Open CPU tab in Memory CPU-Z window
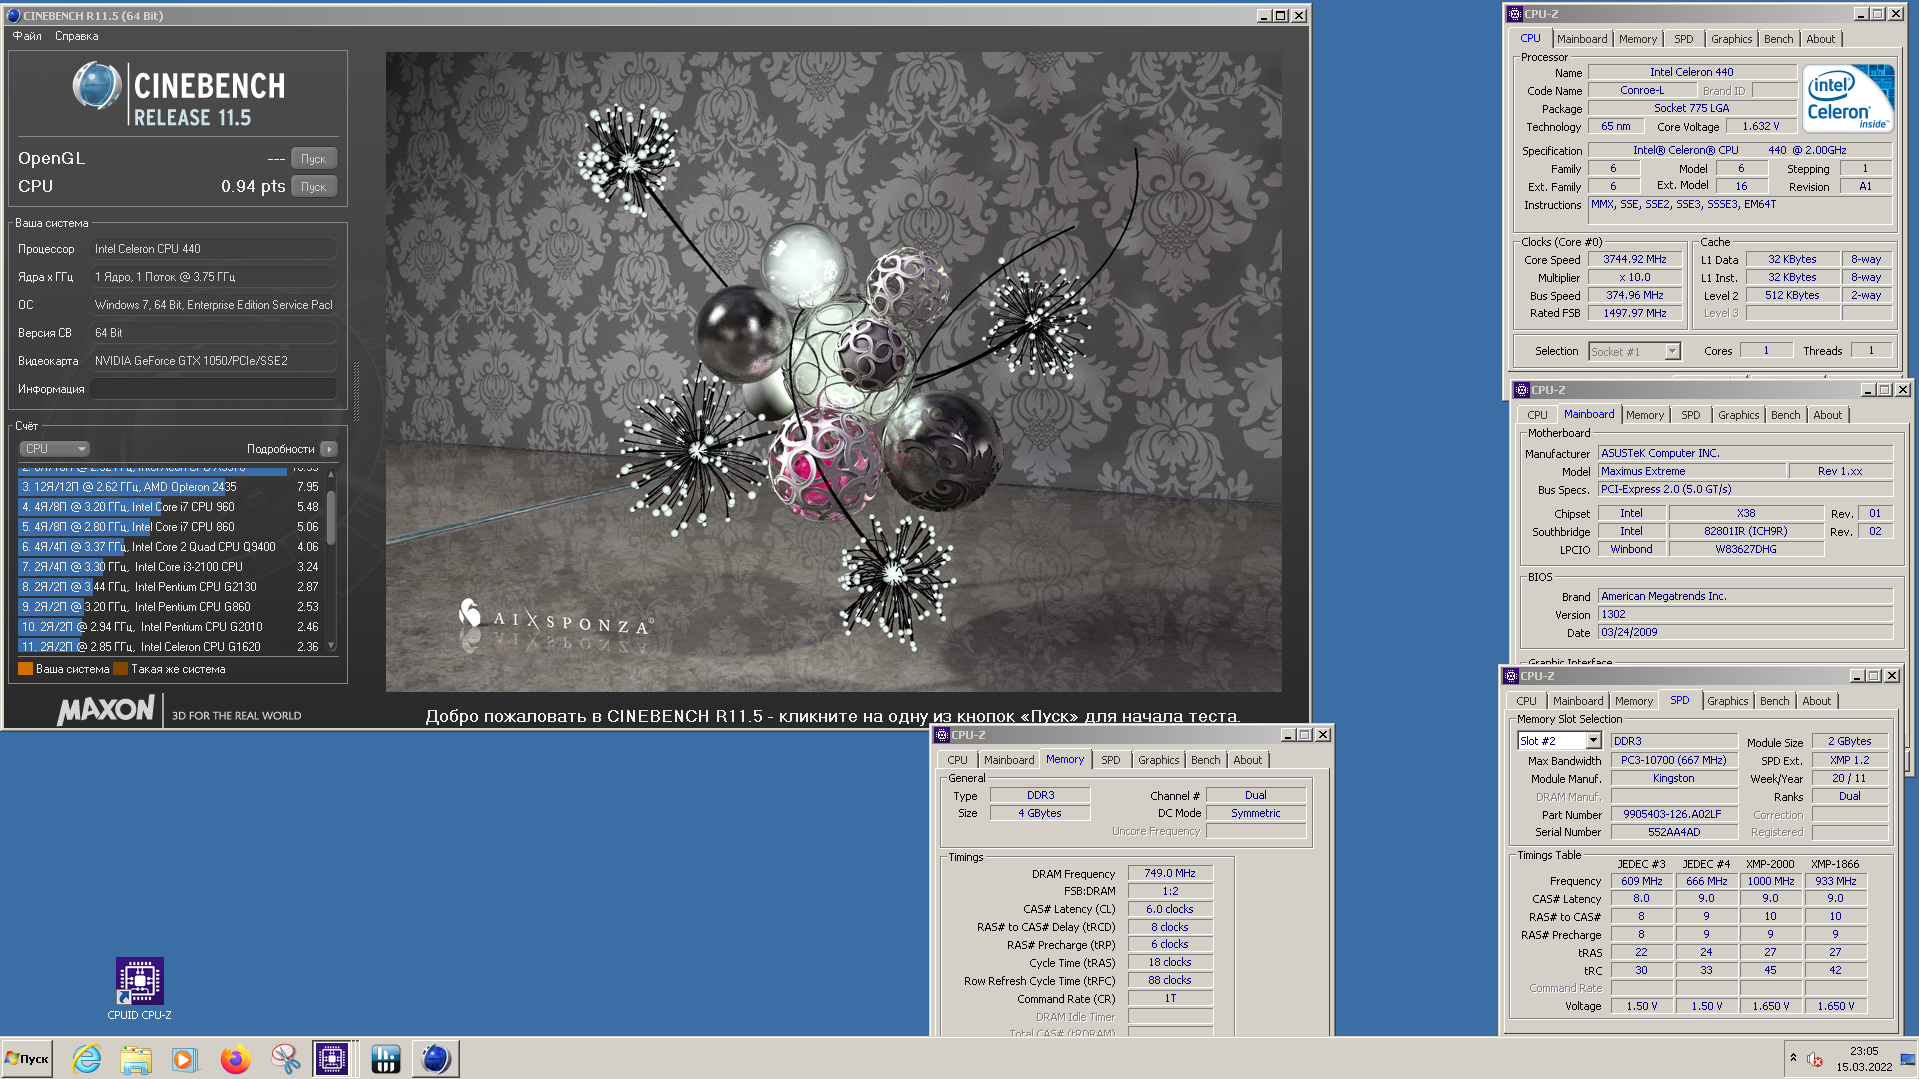This screenshot has height=1079, width=1919. pos(957,760)
